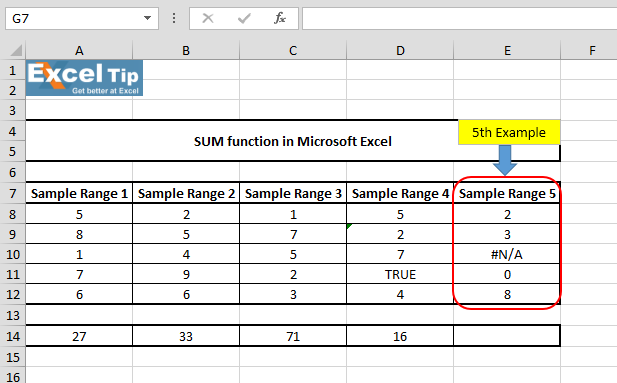The height and width of the screenshot is (383, 617).
Task: Select row 14 header
Action: 13,337
